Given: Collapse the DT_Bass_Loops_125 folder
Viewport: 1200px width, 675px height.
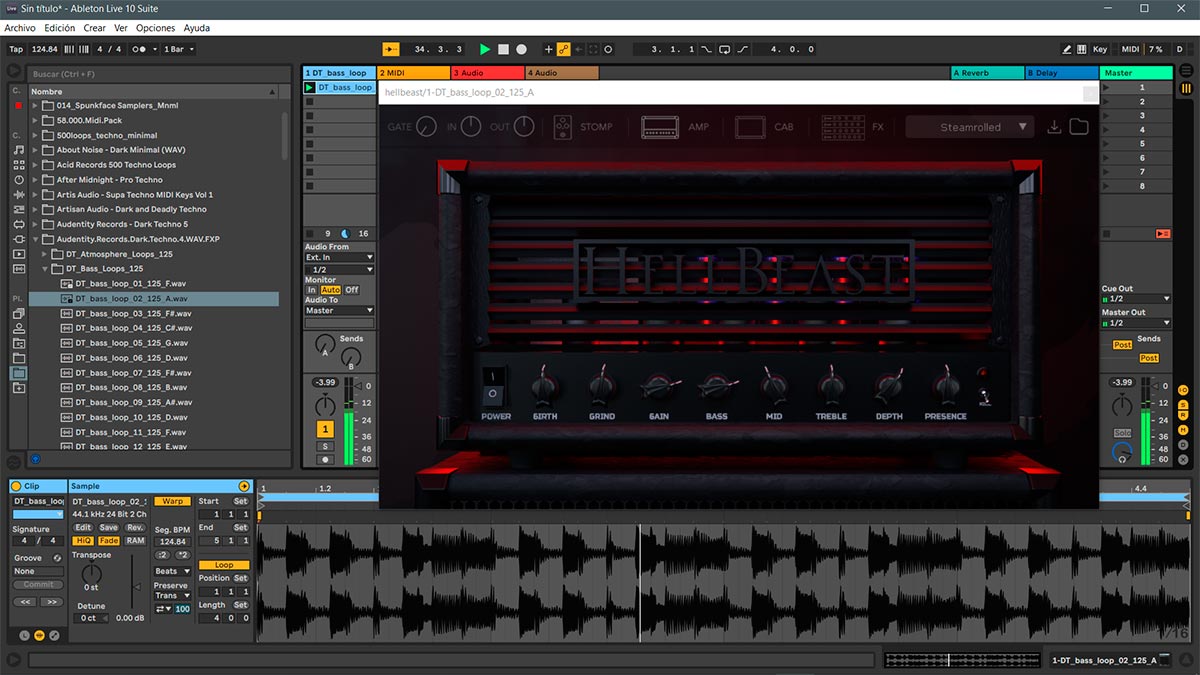Looking at the screenshot, I should (46, 269).
